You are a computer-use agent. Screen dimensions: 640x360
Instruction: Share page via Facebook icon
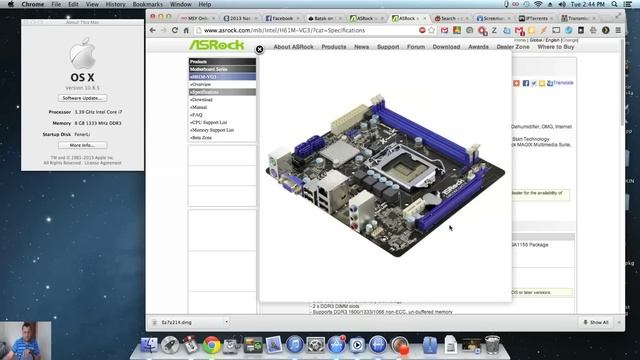[526, 83]
